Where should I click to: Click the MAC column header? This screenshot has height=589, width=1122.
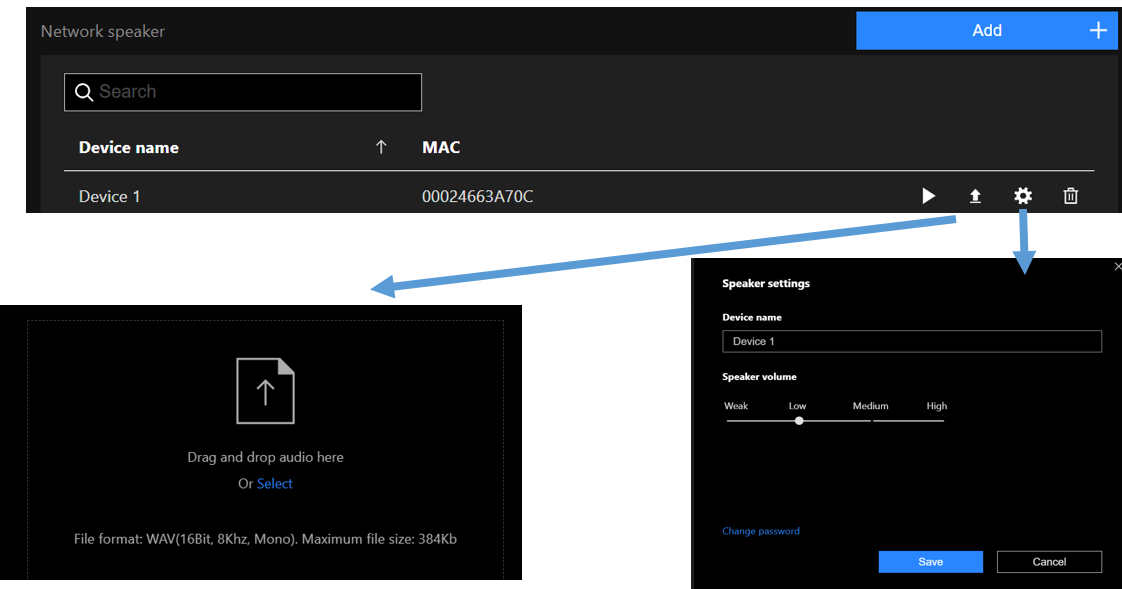click(441, 147)
